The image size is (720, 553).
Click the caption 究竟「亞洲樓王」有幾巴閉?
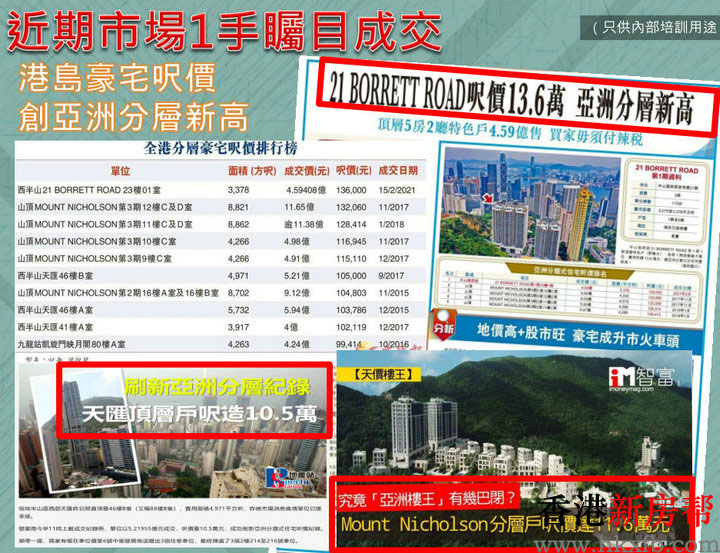[x=427, y=498]
